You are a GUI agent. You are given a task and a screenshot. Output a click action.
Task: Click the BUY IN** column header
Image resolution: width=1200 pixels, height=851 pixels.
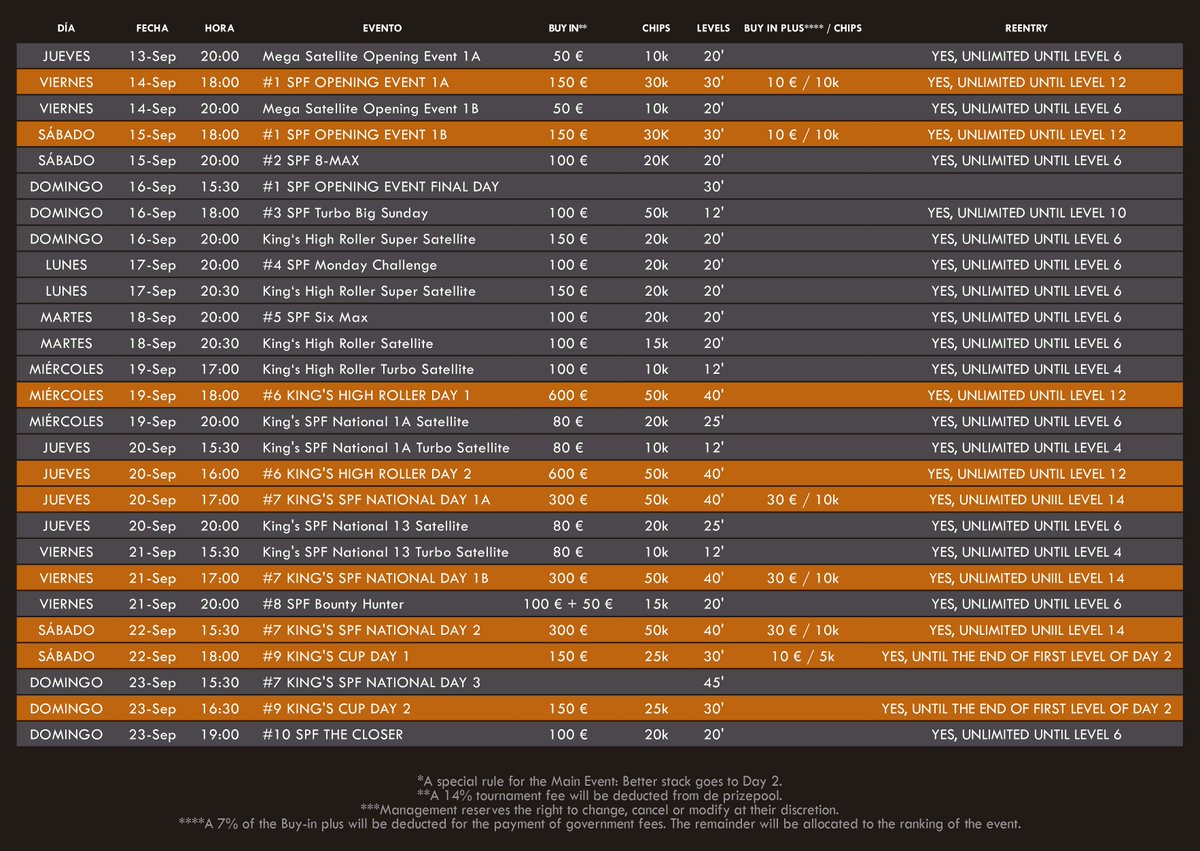tap(569, 29)
